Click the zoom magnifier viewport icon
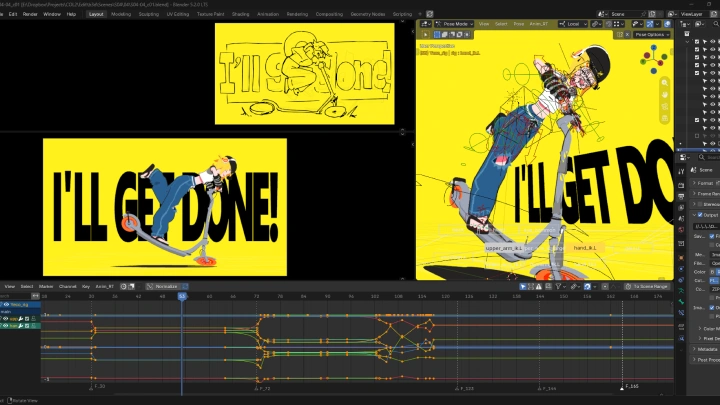Screen dimensions: 720x405 (665, 83)
